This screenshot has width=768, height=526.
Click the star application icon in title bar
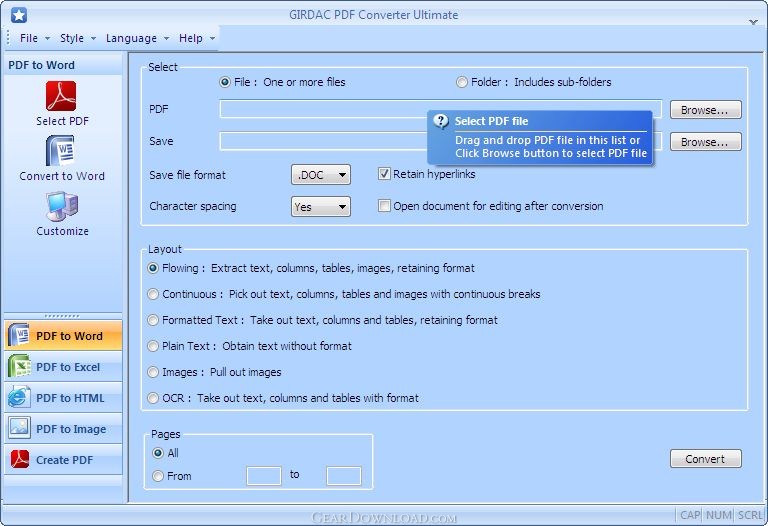pyautogui.click(x=19, y=15)
